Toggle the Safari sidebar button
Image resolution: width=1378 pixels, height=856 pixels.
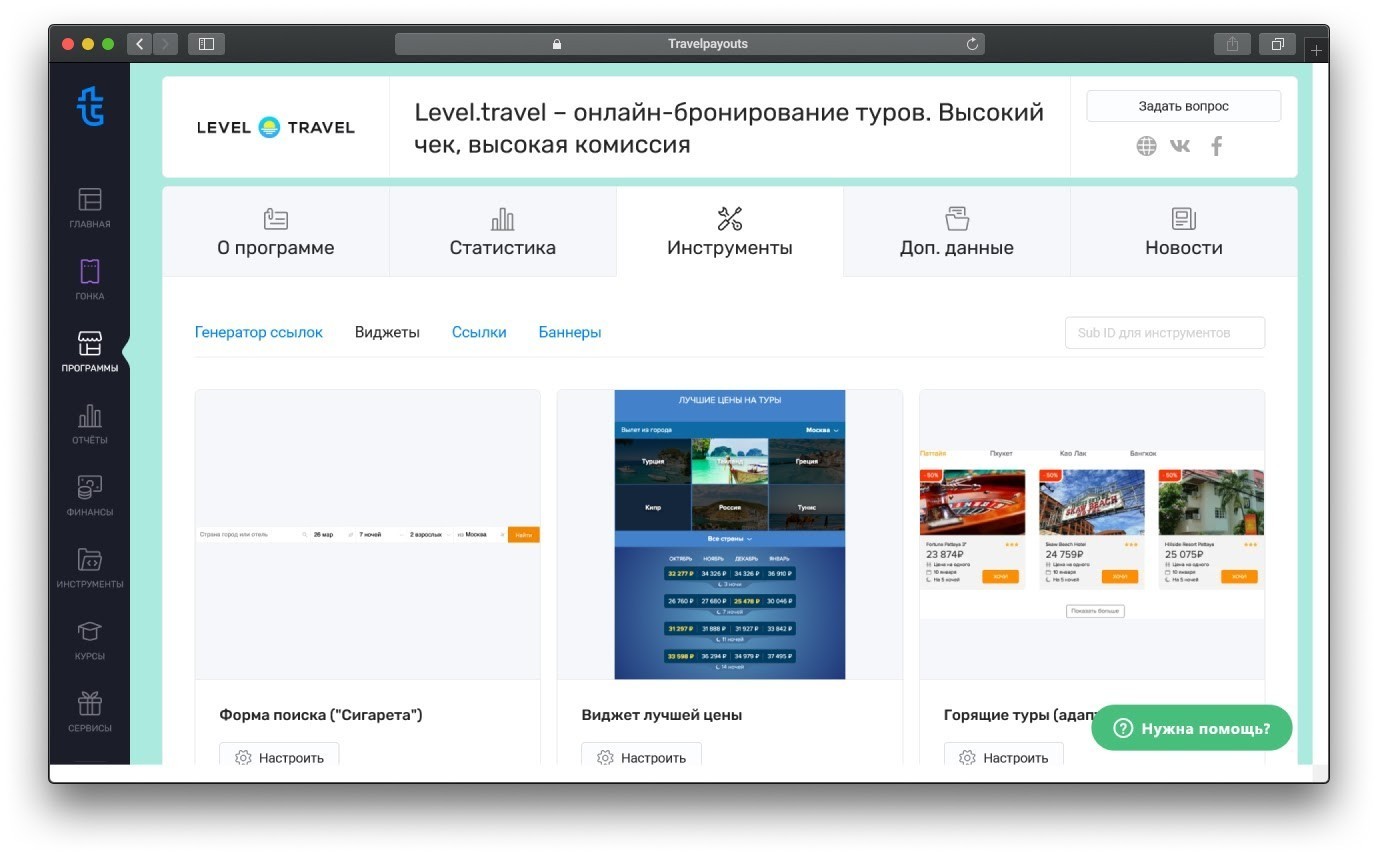pyautogui.click(x=206, y=44)
